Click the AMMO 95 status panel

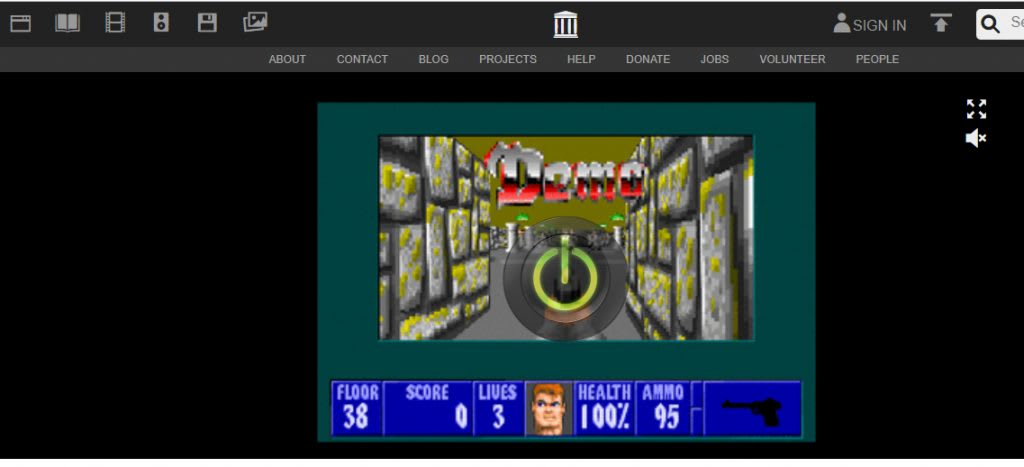tap(662, 409)
